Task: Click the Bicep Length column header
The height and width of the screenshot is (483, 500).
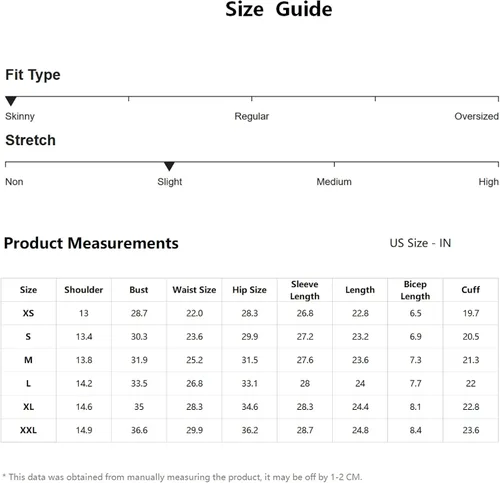Action: (x=415, y=290)
